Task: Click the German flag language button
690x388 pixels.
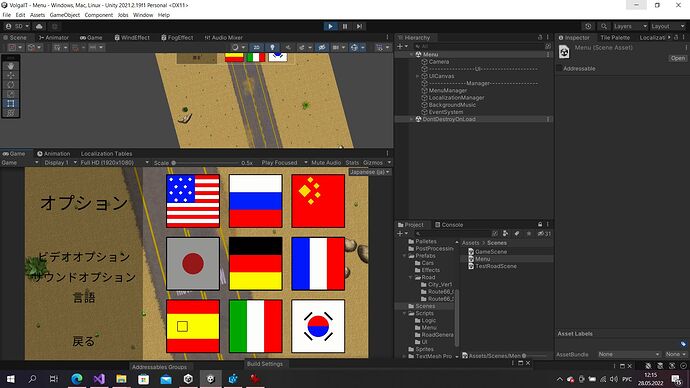Action: click(x=255, y=264)
